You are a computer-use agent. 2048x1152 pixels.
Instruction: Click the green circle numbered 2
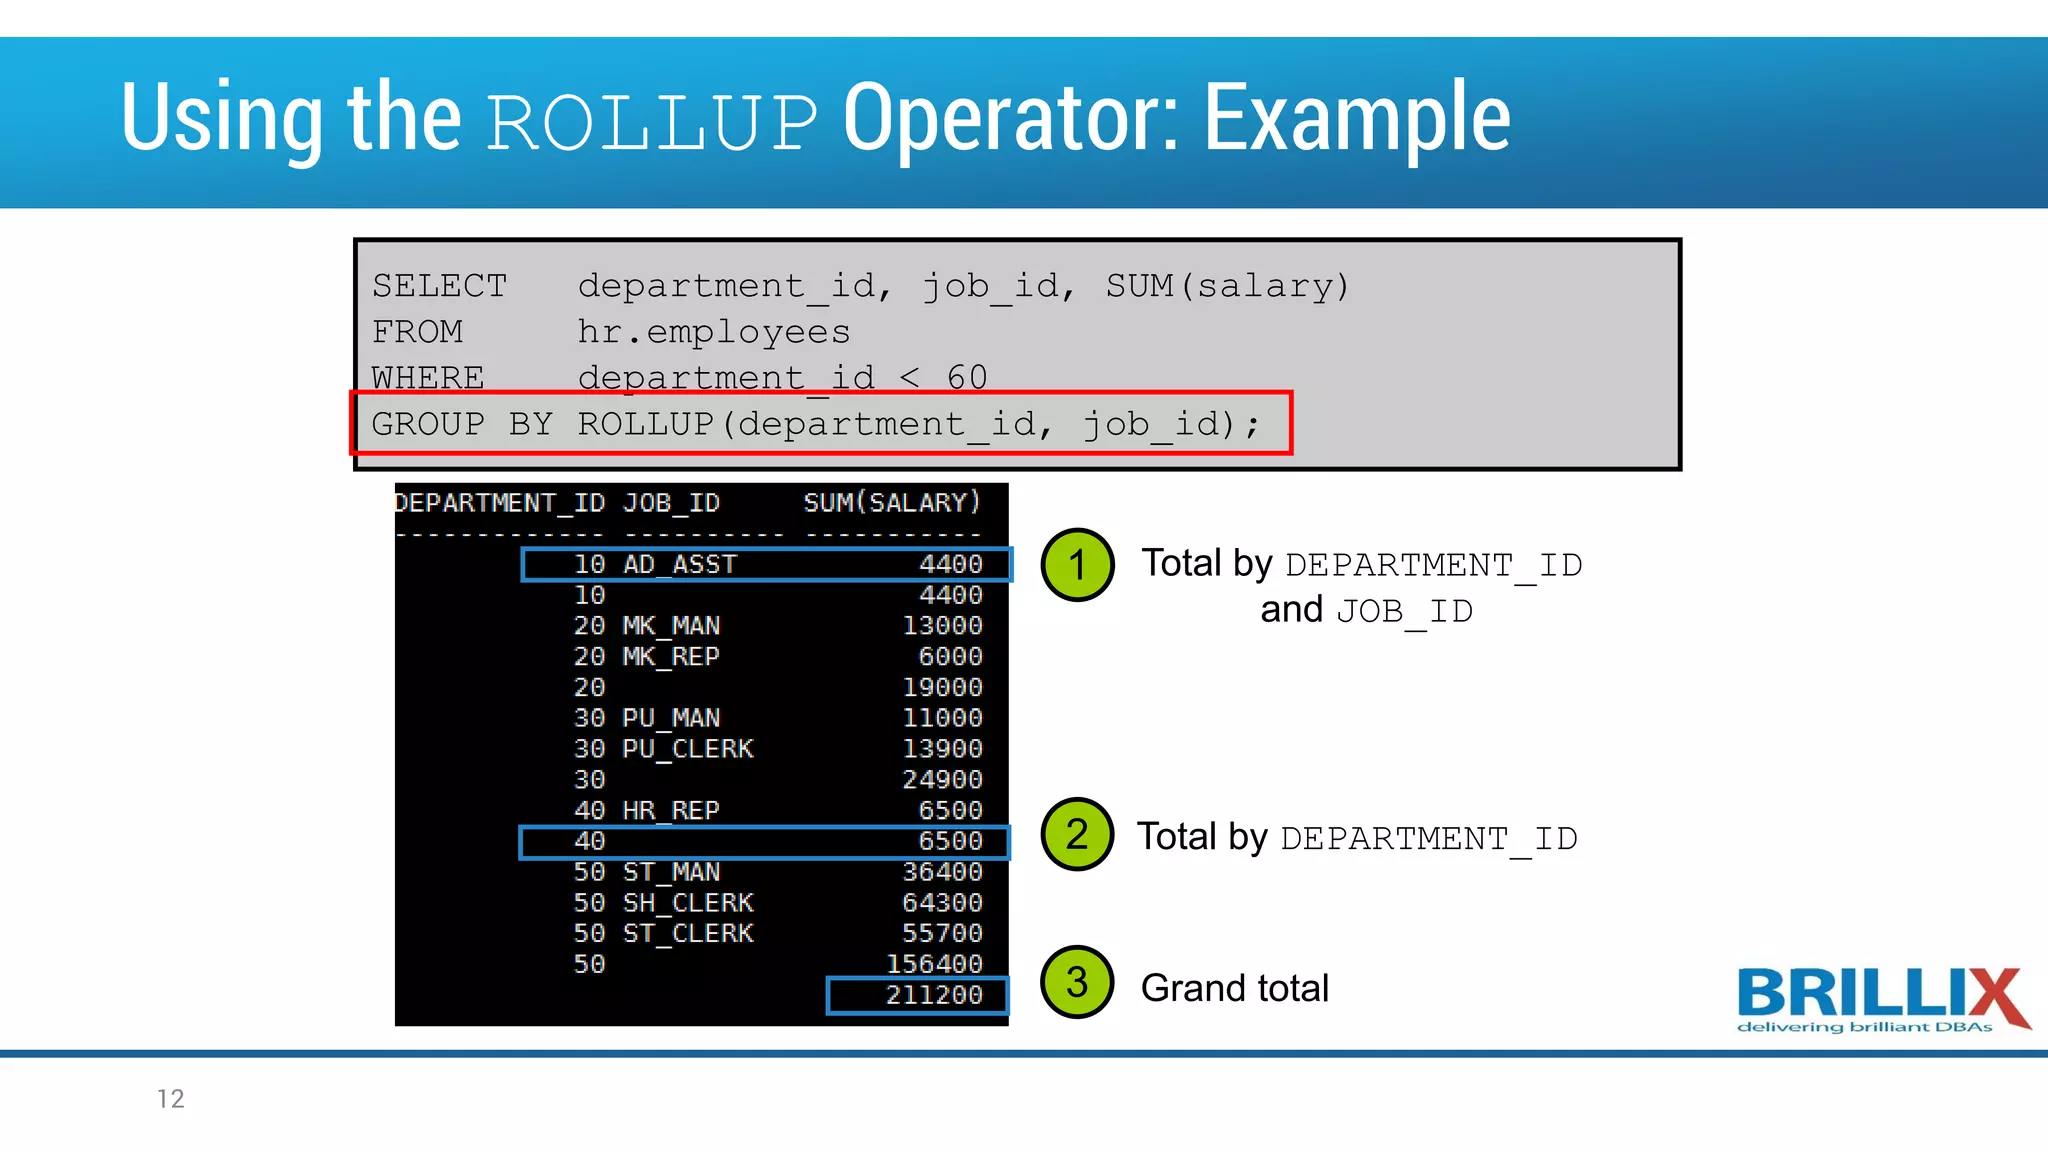tap(1077, 834)
